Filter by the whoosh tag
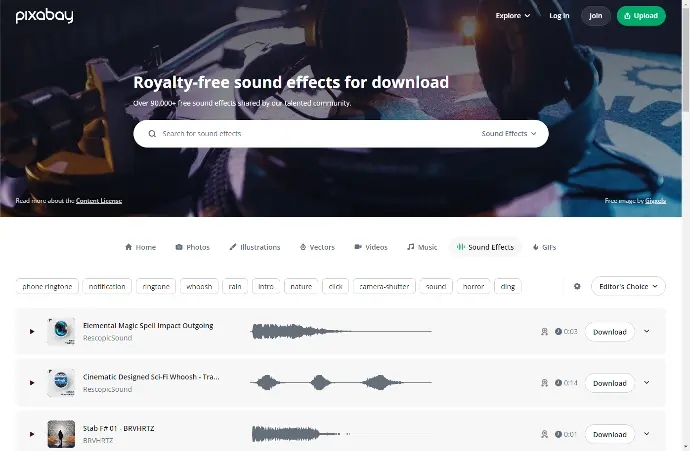This screenshot has height=451, width=690. (199, 286)
